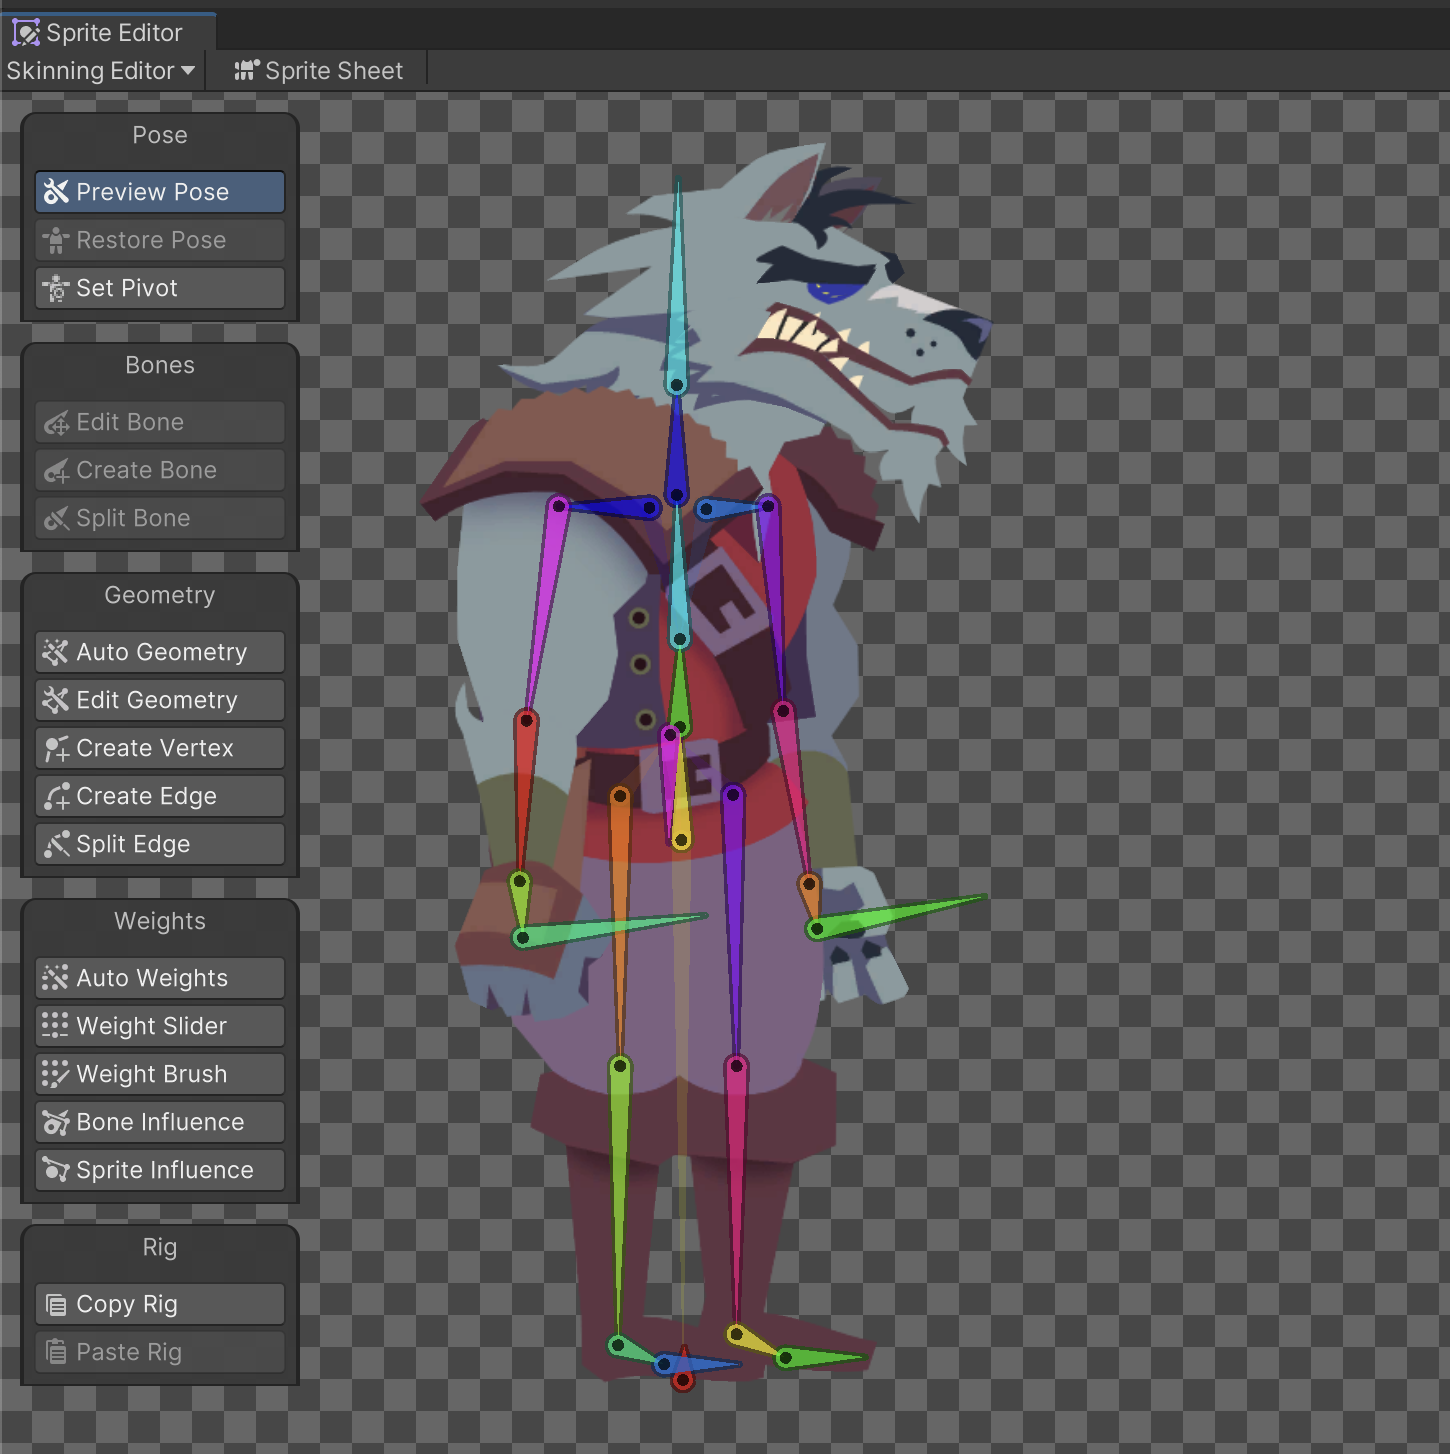
Task: Pick the Create Edge tool icon
Action: [56, 796]
